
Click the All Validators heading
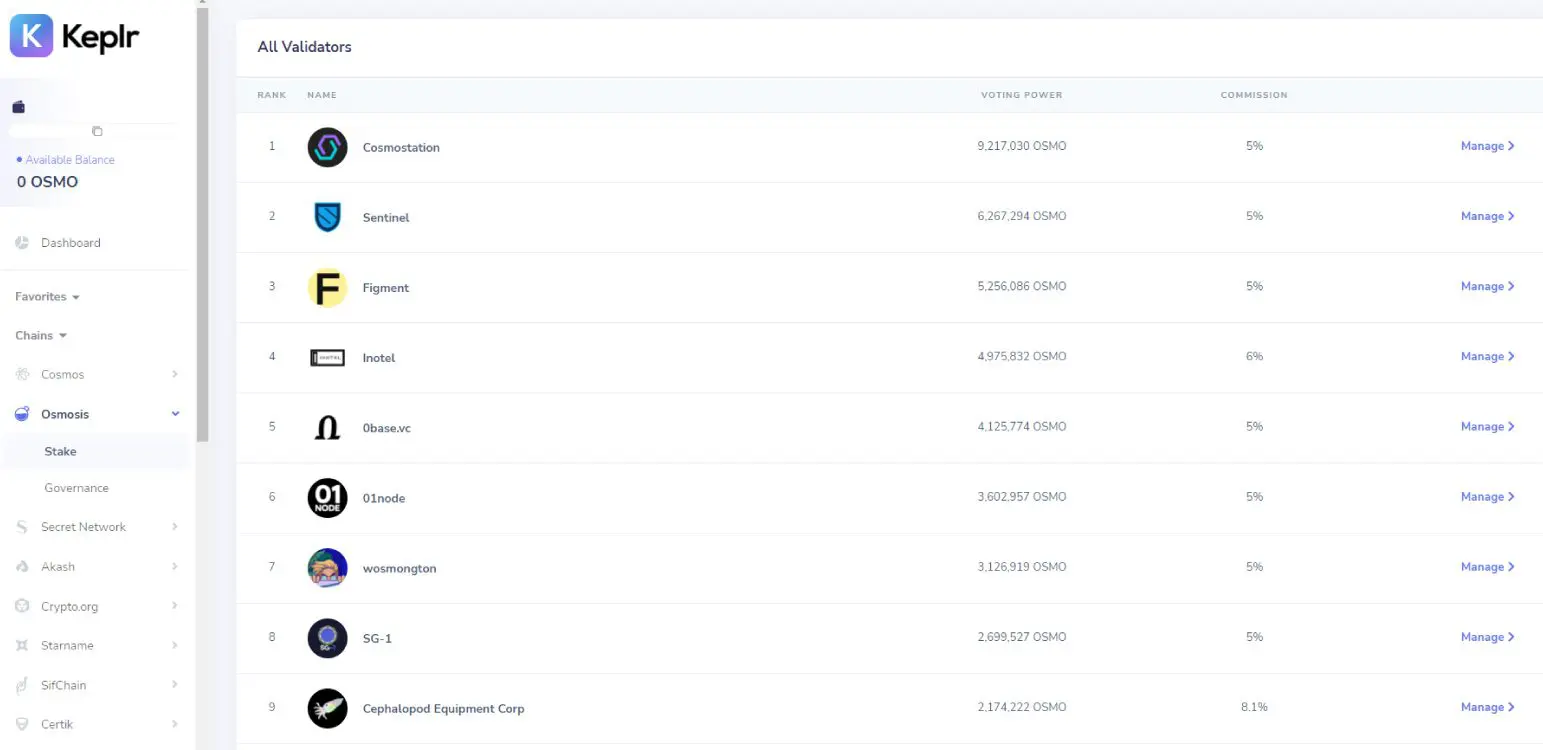click(x=304, y=47)
